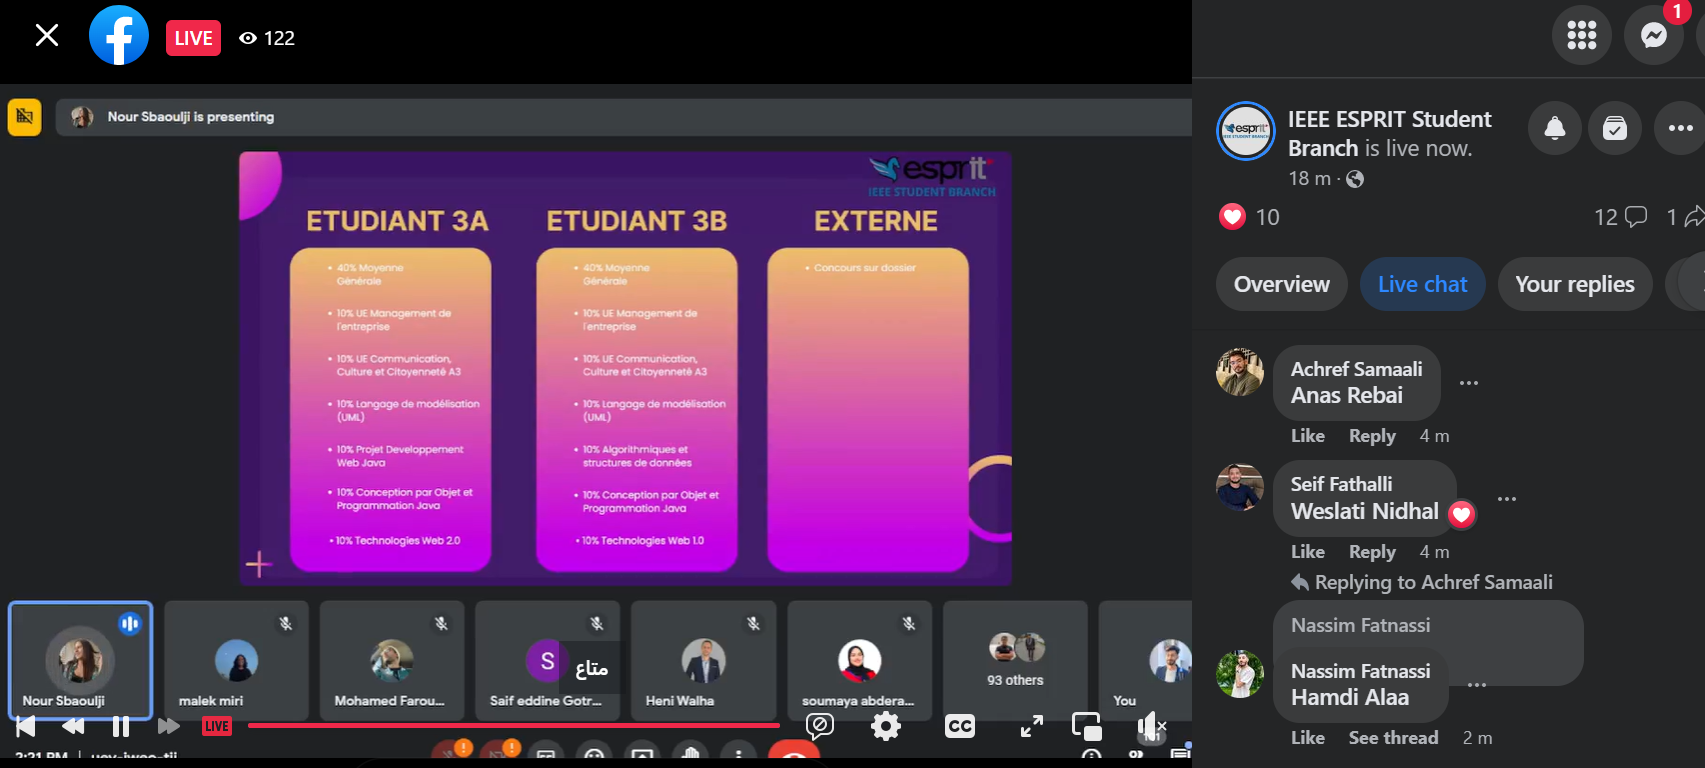Screen dimensions: 1705x768
Task: Turn on notifications with bell icon
Action: point(1555,128)
